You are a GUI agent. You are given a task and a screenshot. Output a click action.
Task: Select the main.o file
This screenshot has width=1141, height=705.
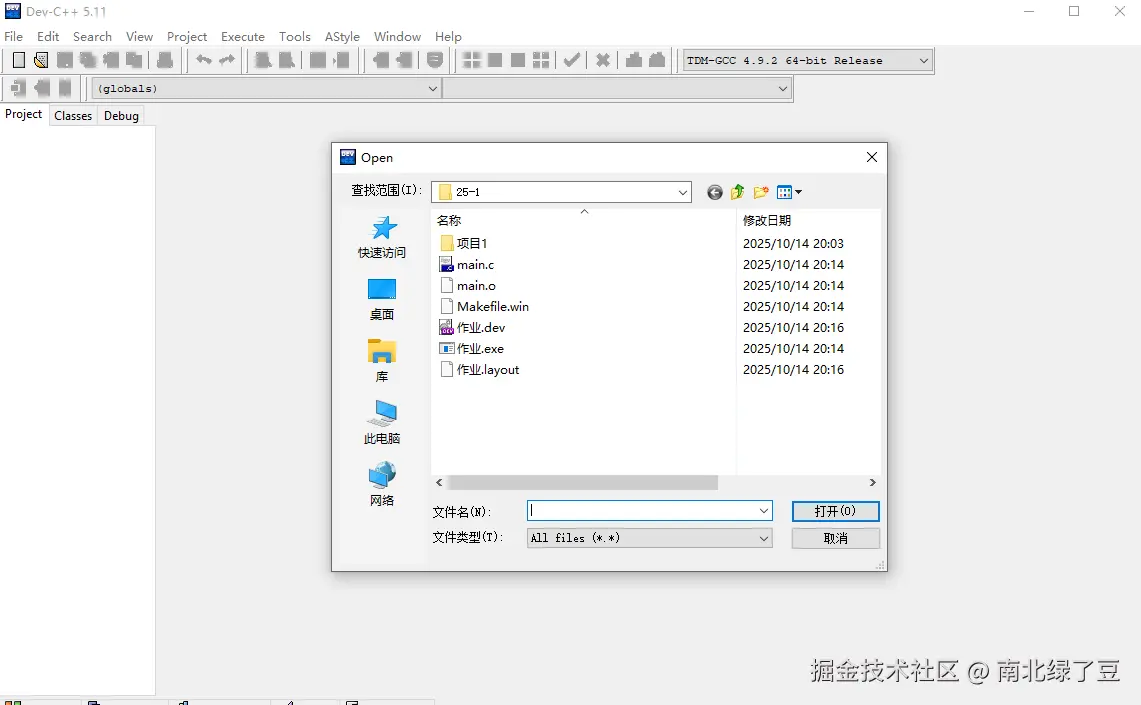point(468,285)
